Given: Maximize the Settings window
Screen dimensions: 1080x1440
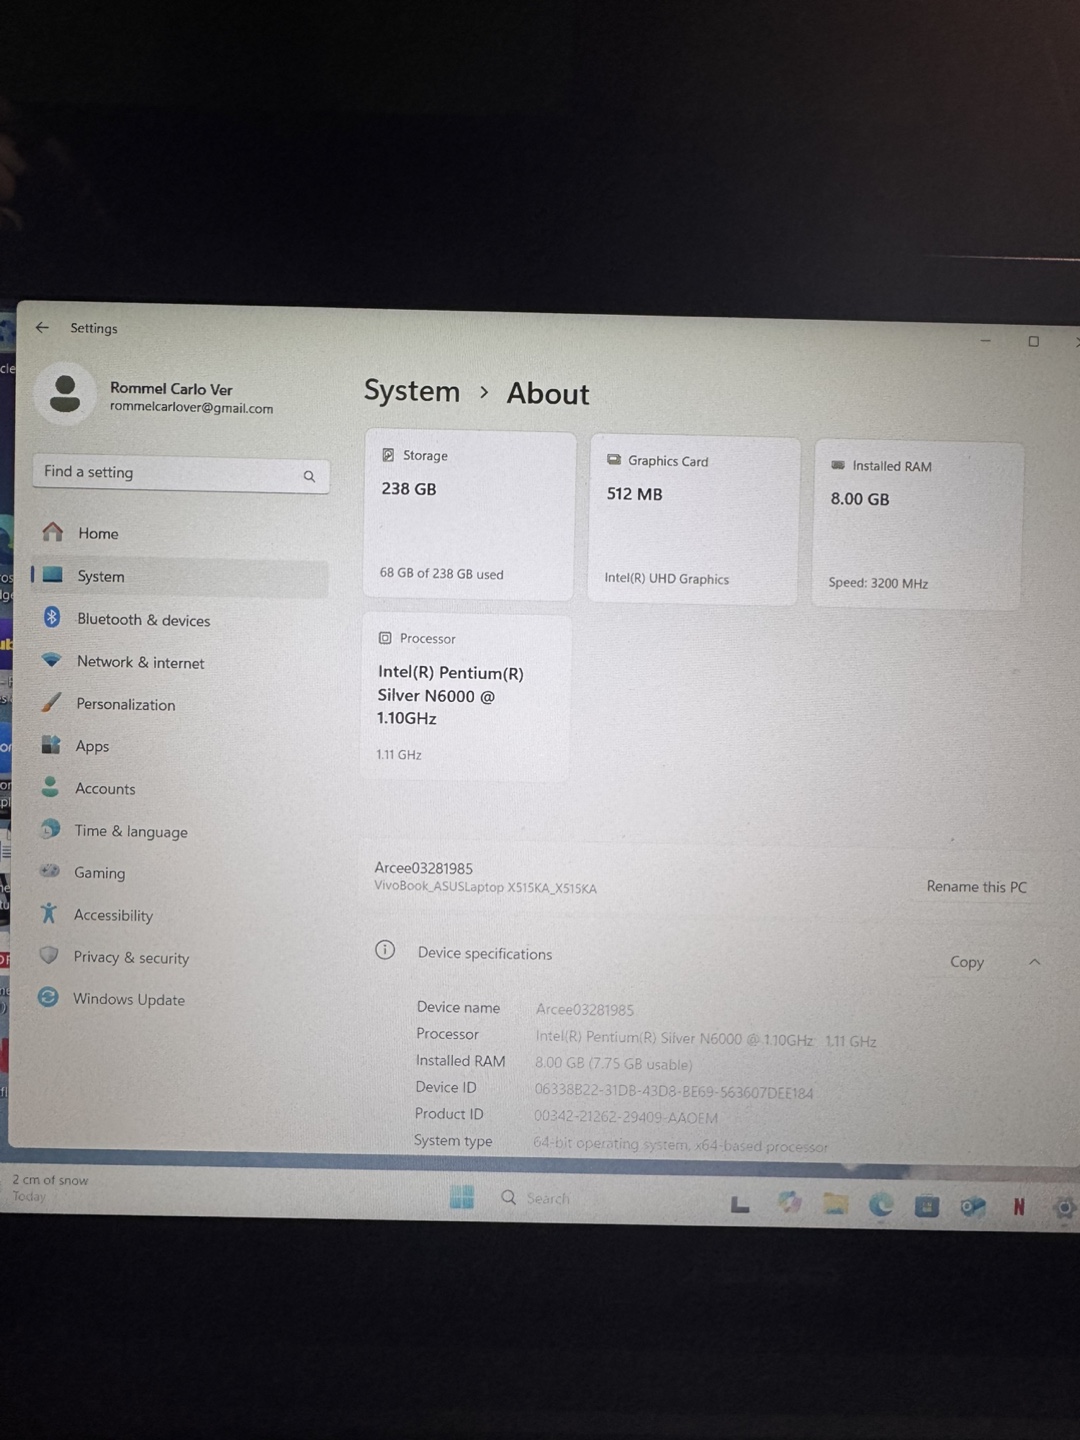Looking at the screenshot, I should [x=1033, y=341].
